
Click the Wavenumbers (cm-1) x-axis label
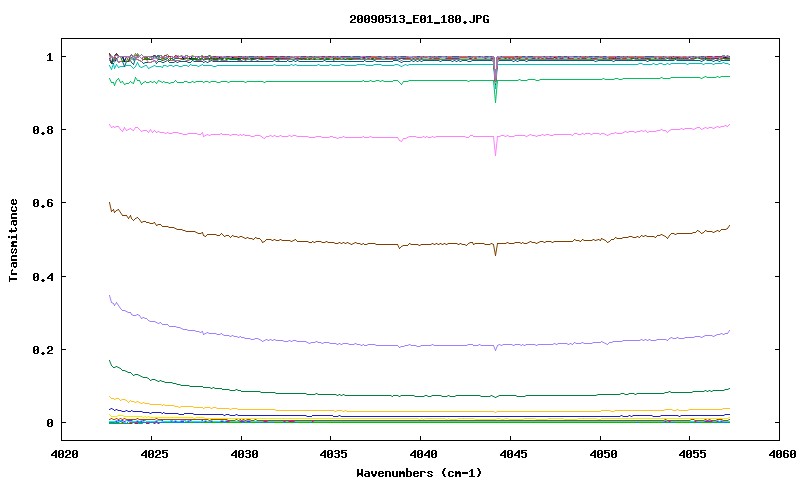[x=419, y=473]
